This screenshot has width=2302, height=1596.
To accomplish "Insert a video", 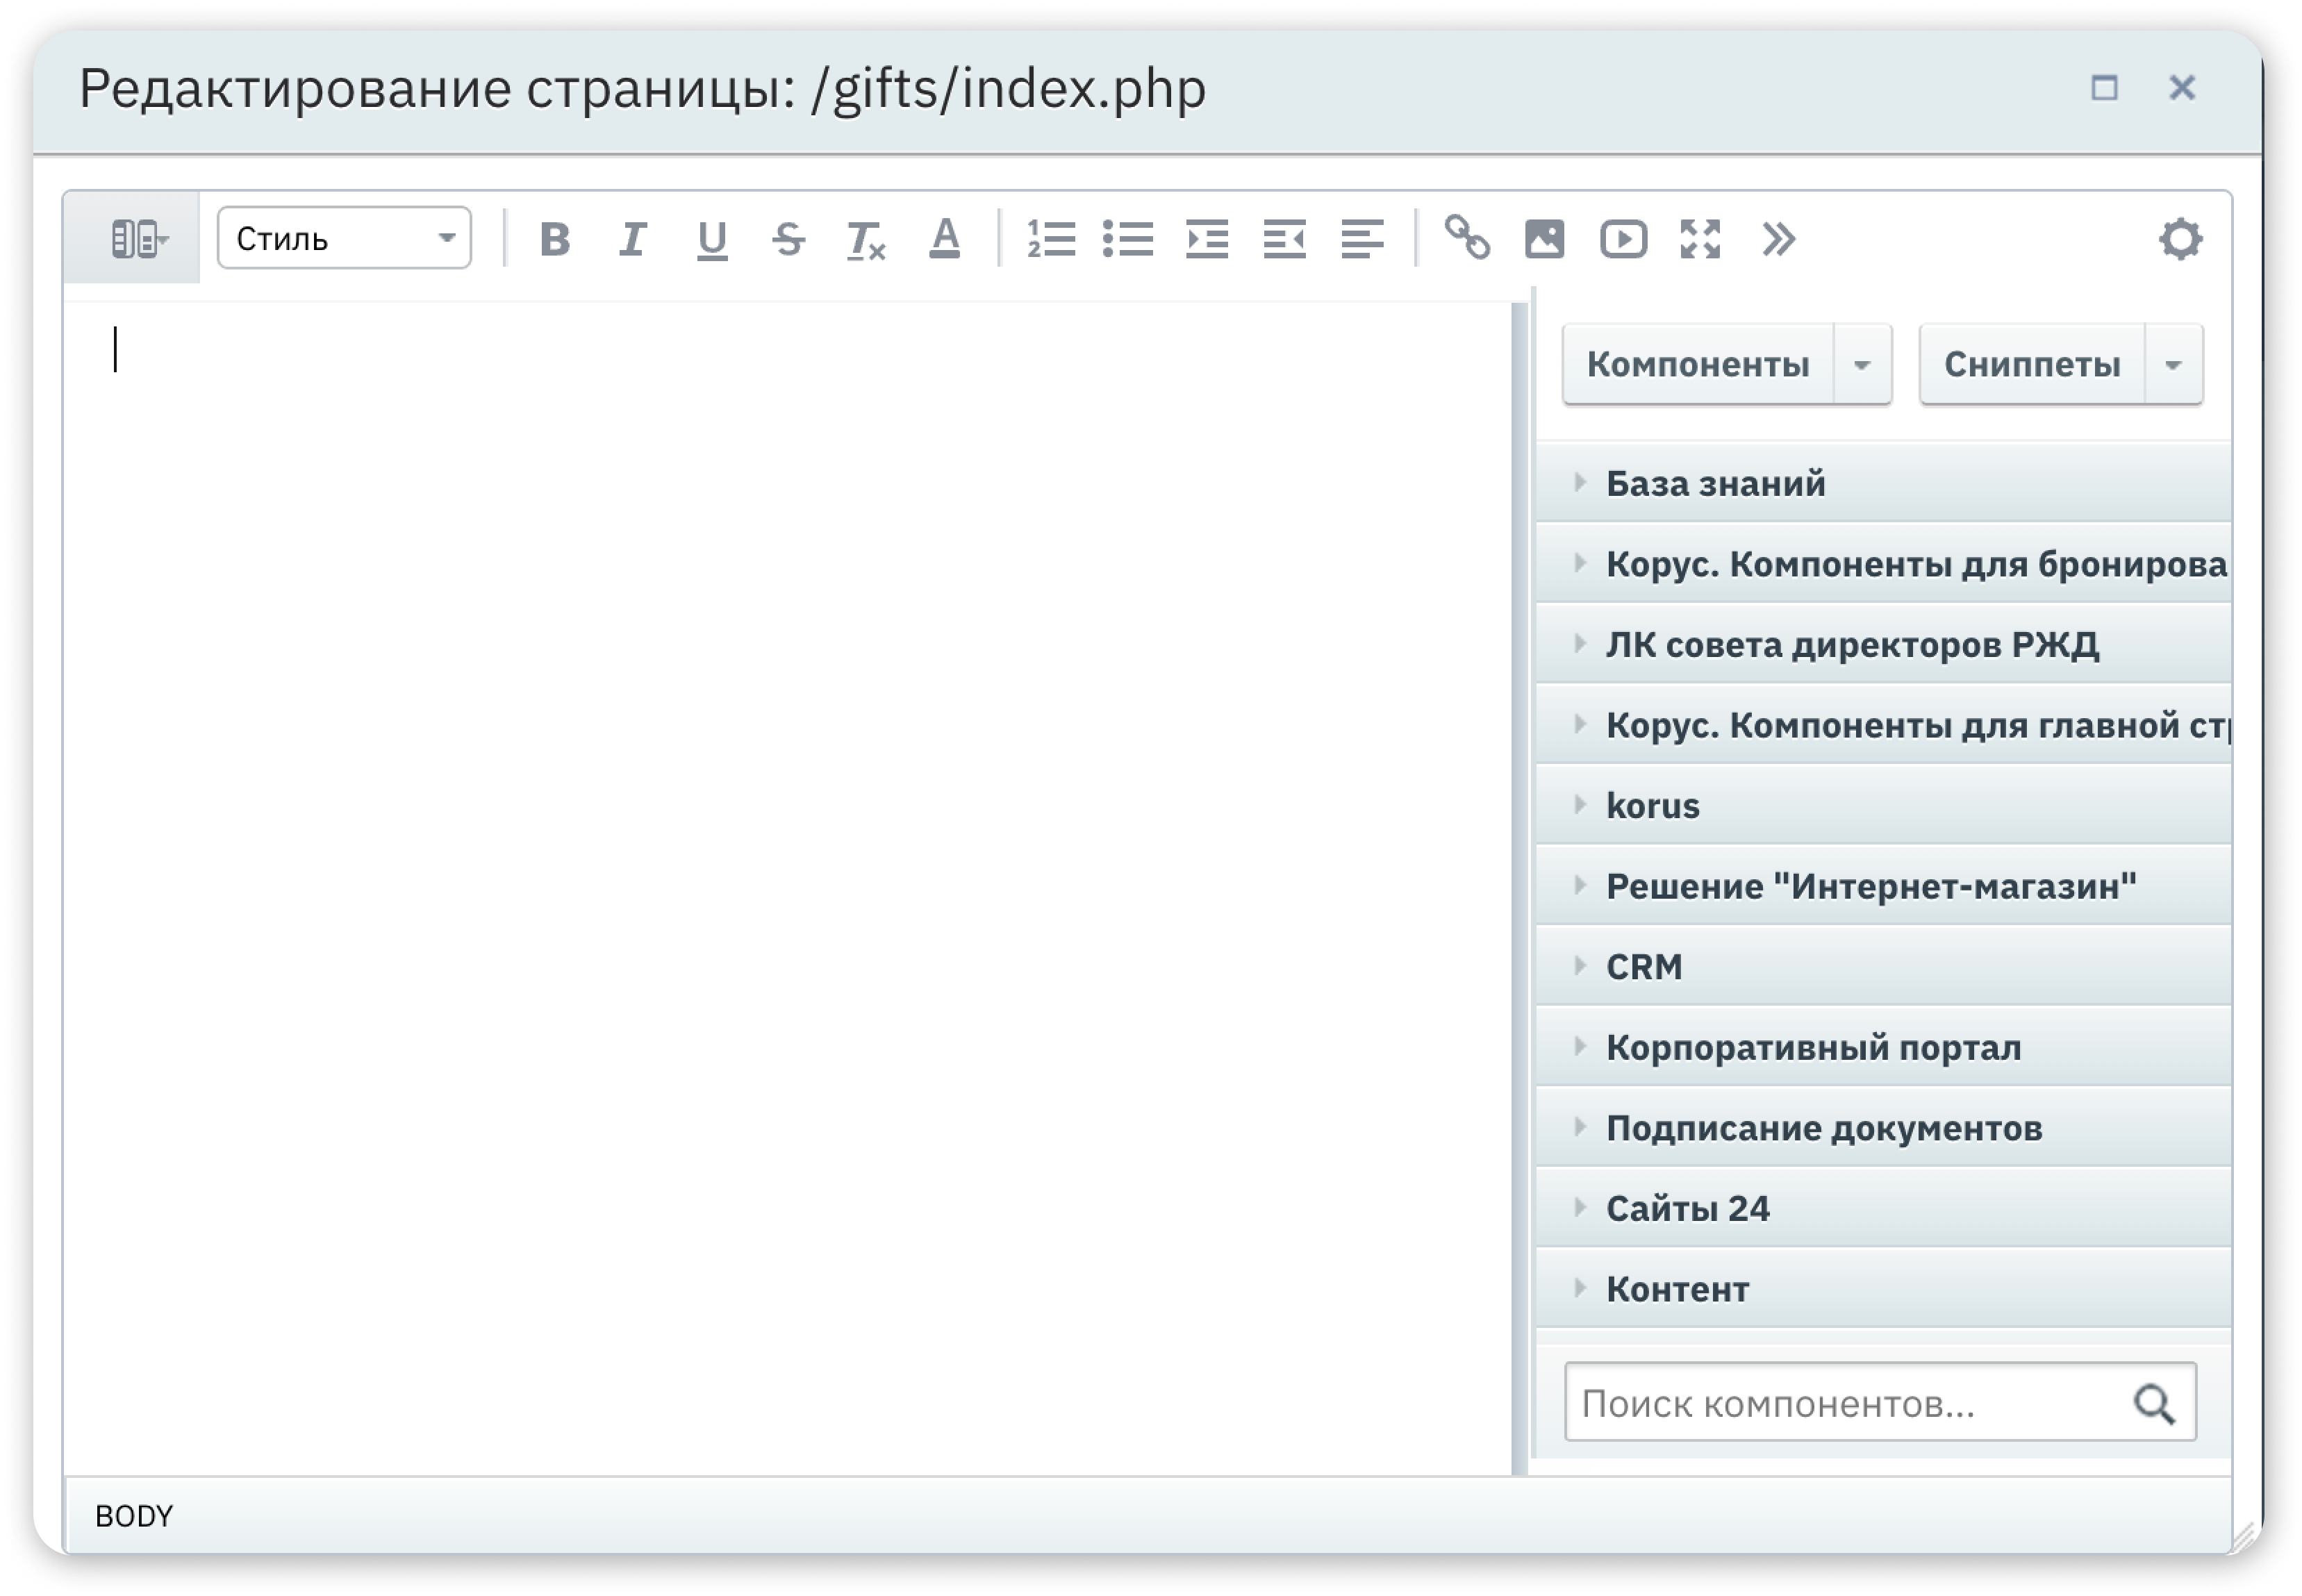I will [x=1623, y=239].
